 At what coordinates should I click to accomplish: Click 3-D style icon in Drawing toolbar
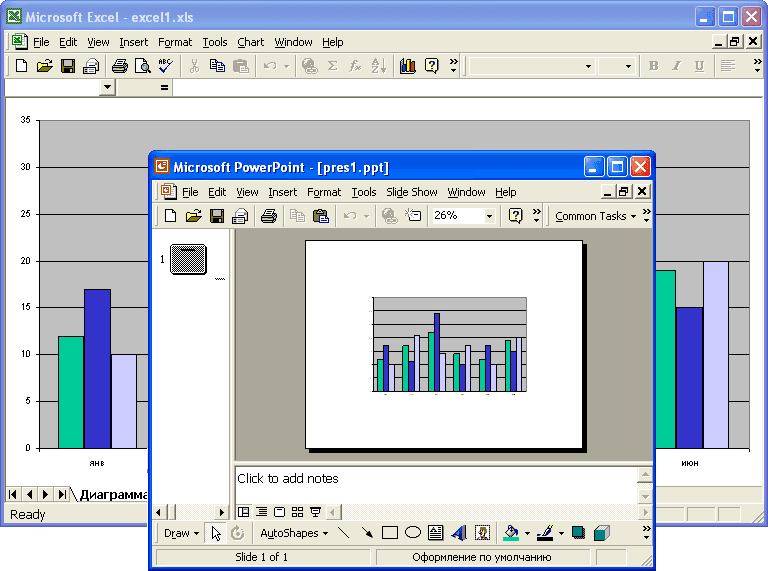click(601, 533)
